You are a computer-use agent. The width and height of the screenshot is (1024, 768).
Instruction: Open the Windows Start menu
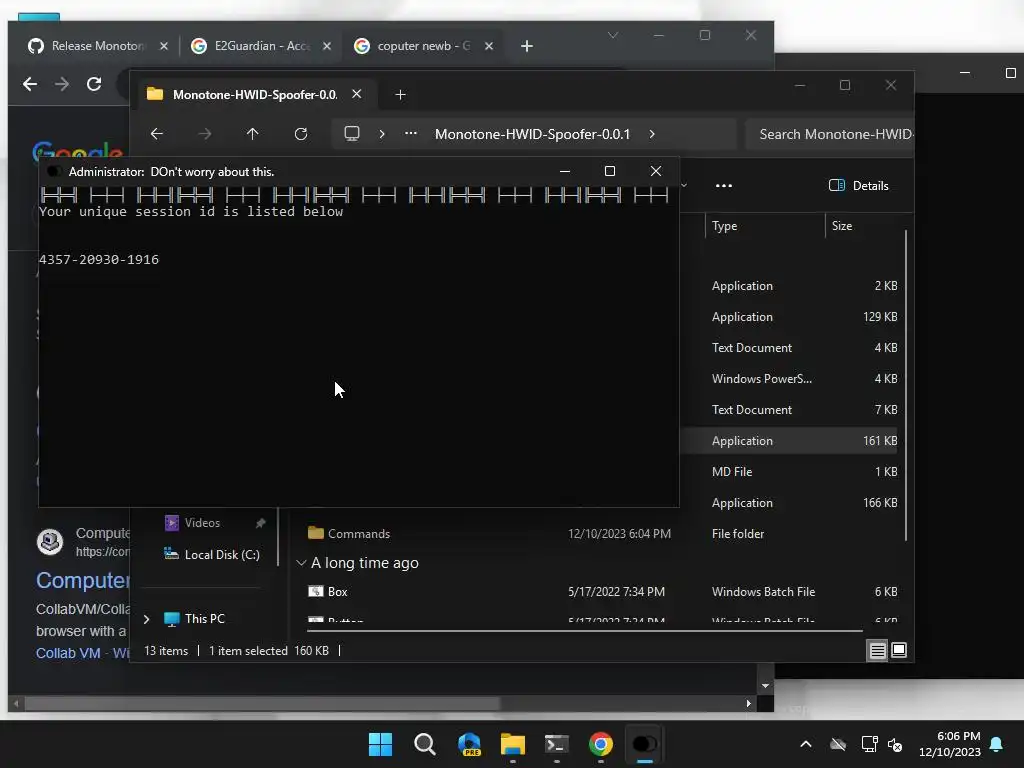pos(380,744)
